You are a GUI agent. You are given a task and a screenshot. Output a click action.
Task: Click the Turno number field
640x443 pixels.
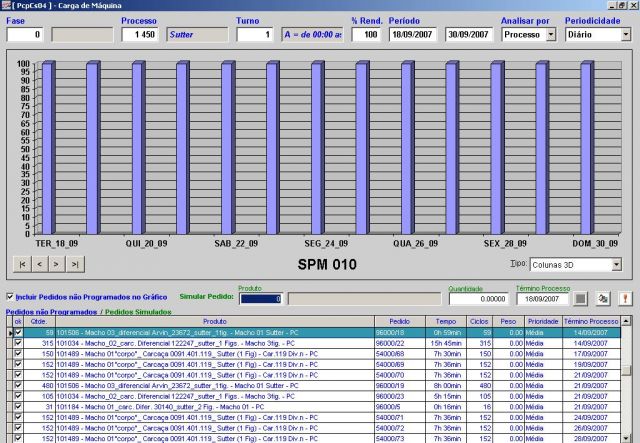[255, 35]
